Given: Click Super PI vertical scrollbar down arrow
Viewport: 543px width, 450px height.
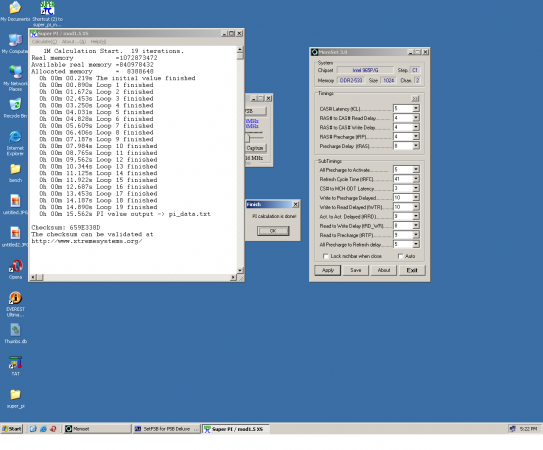Looking at the screenshot, I should click(x=240, y=270).
